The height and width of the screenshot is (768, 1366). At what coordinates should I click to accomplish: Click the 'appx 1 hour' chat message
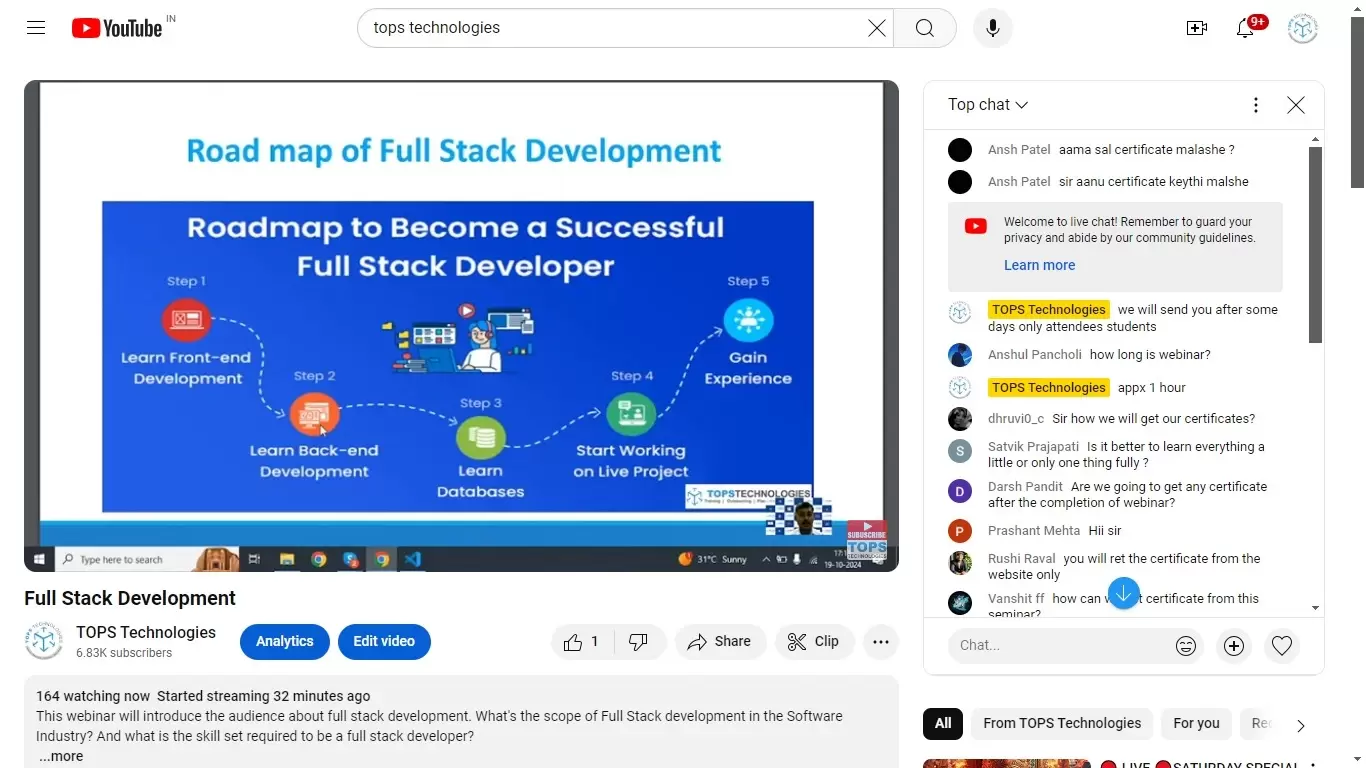[x=1152, y=388]
